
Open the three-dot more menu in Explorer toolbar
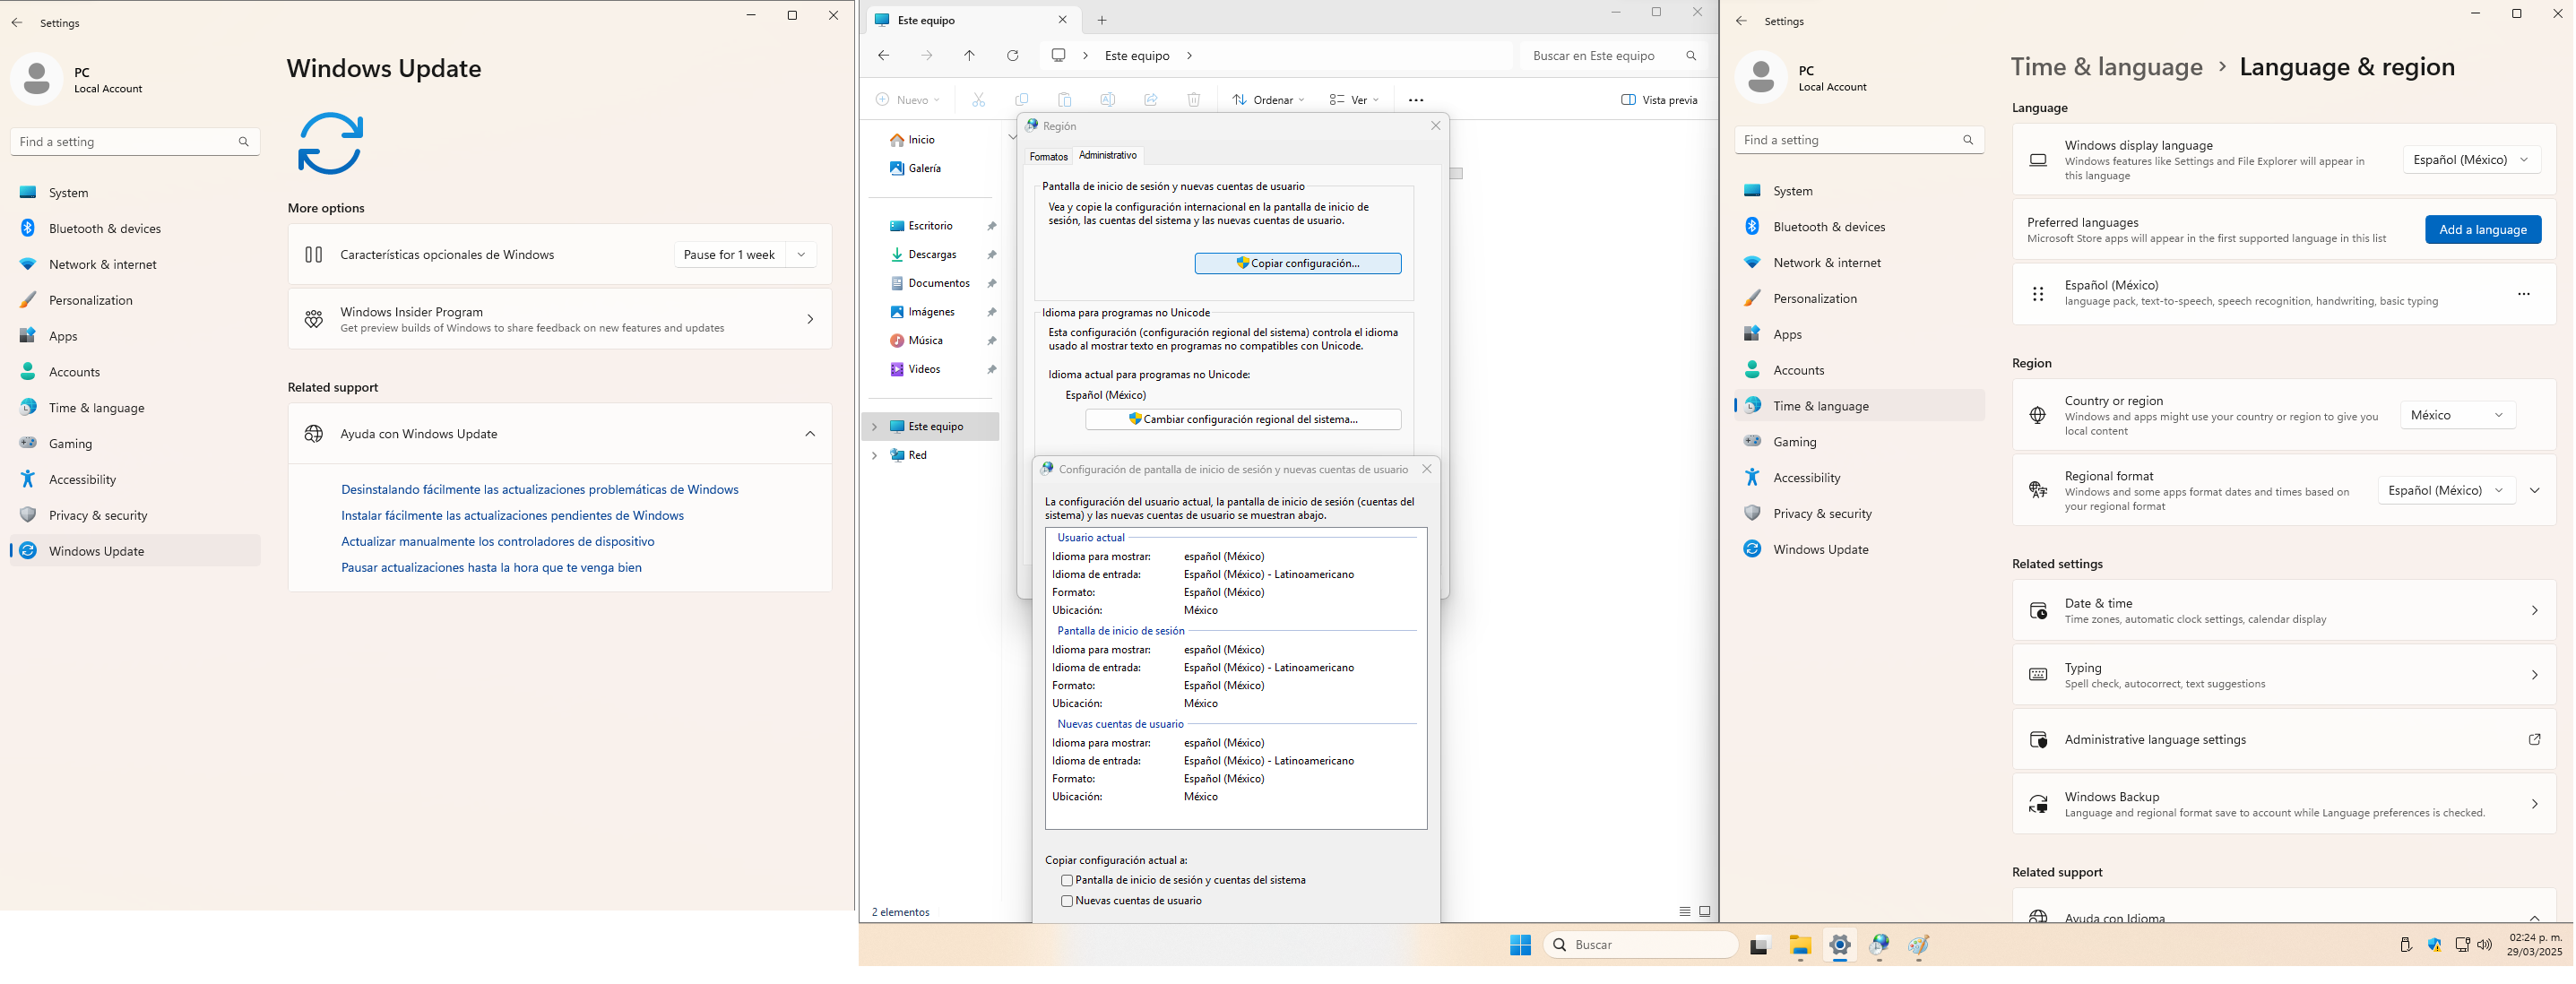1415,100
